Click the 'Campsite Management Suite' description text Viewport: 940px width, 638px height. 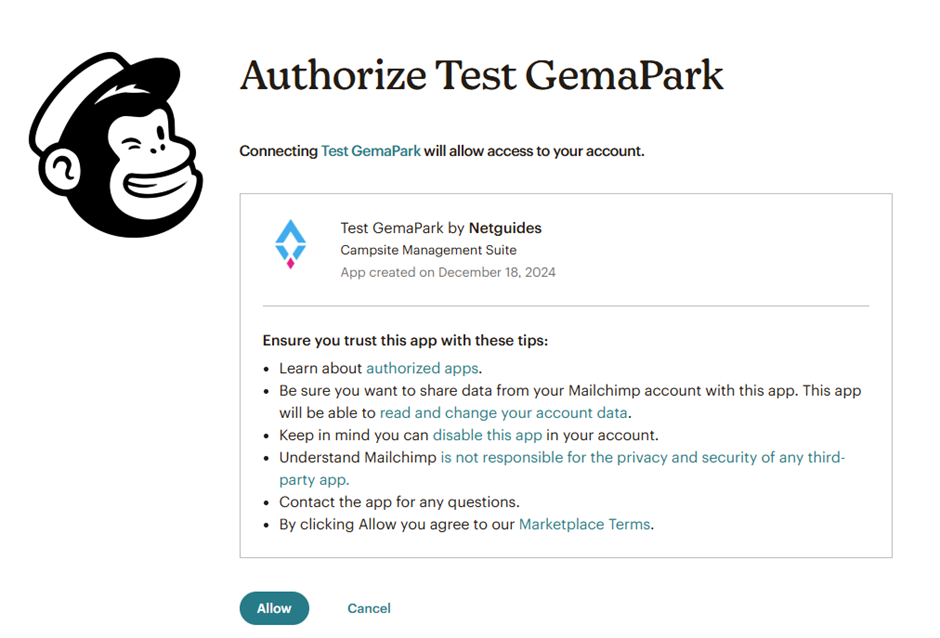click(428, 250)
